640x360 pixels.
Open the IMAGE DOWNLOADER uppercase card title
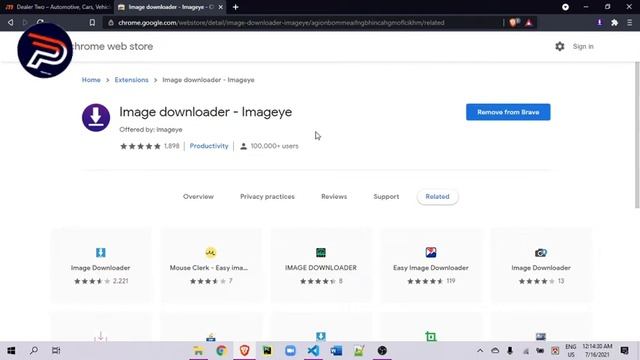tap(321, 268)
